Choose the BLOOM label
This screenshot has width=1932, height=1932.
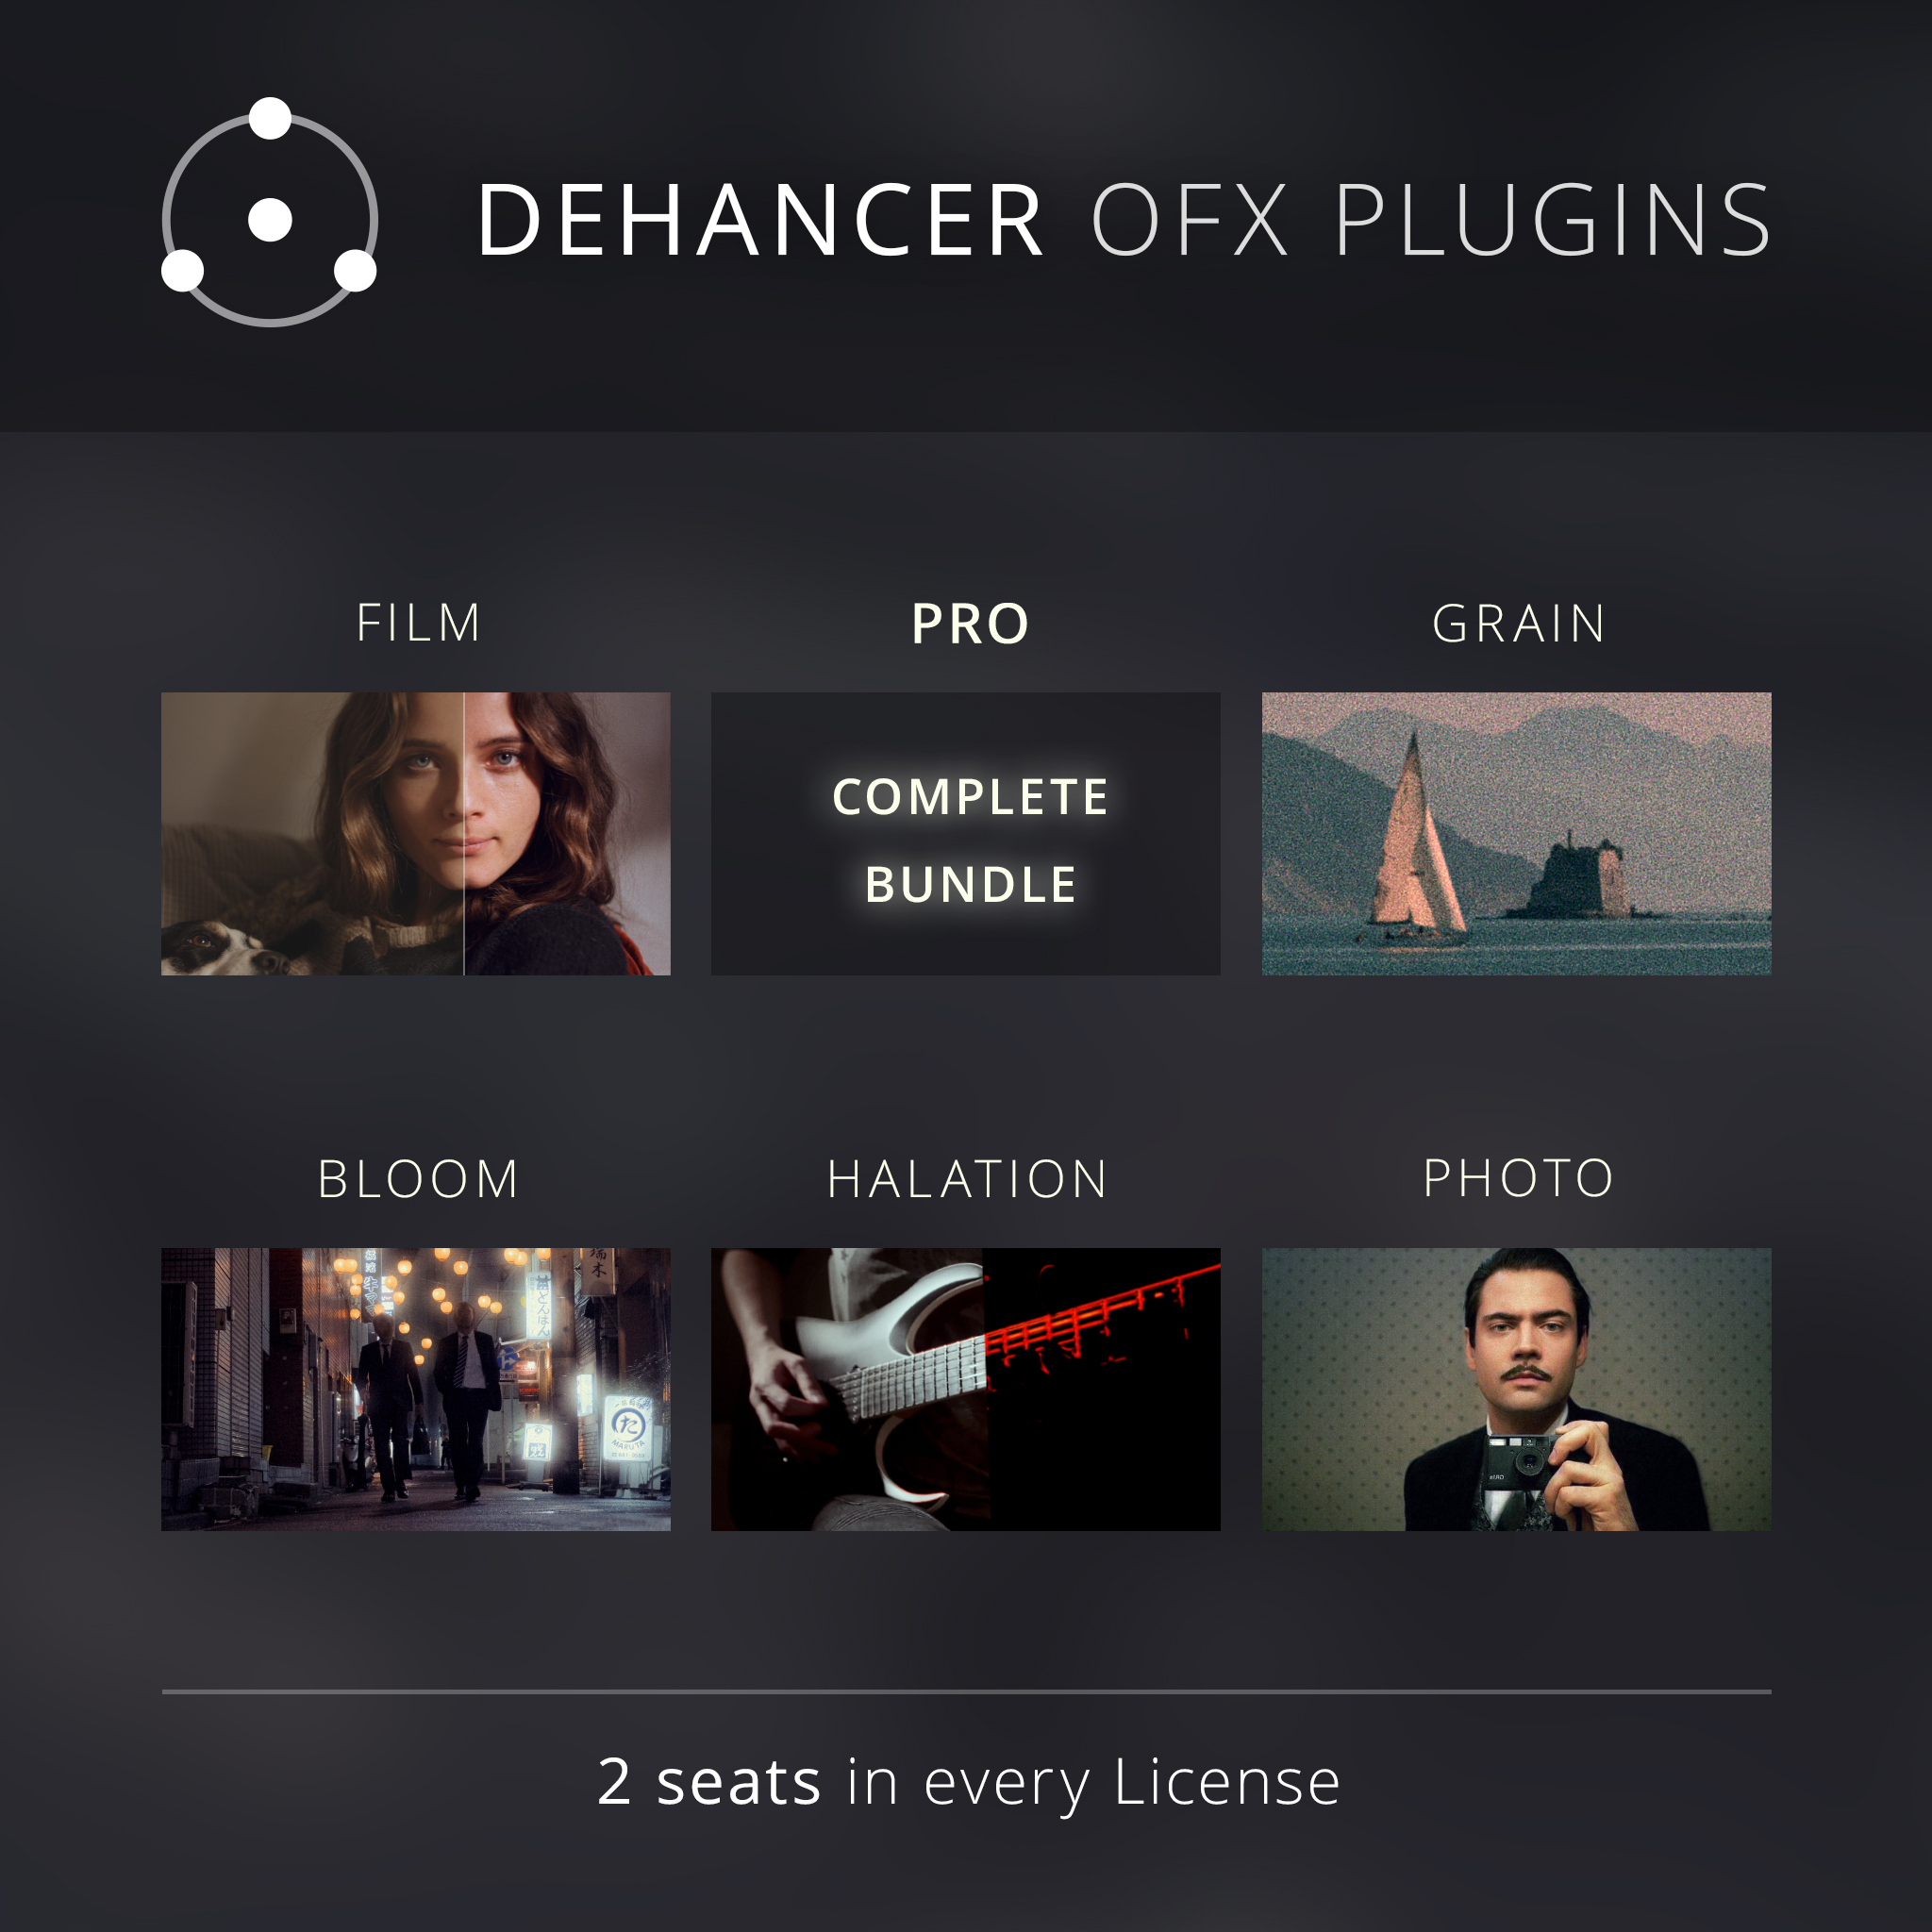coord(418,1179)
